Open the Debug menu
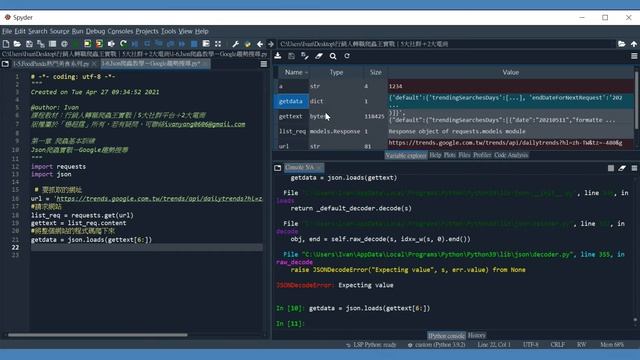 pos(96,31)
